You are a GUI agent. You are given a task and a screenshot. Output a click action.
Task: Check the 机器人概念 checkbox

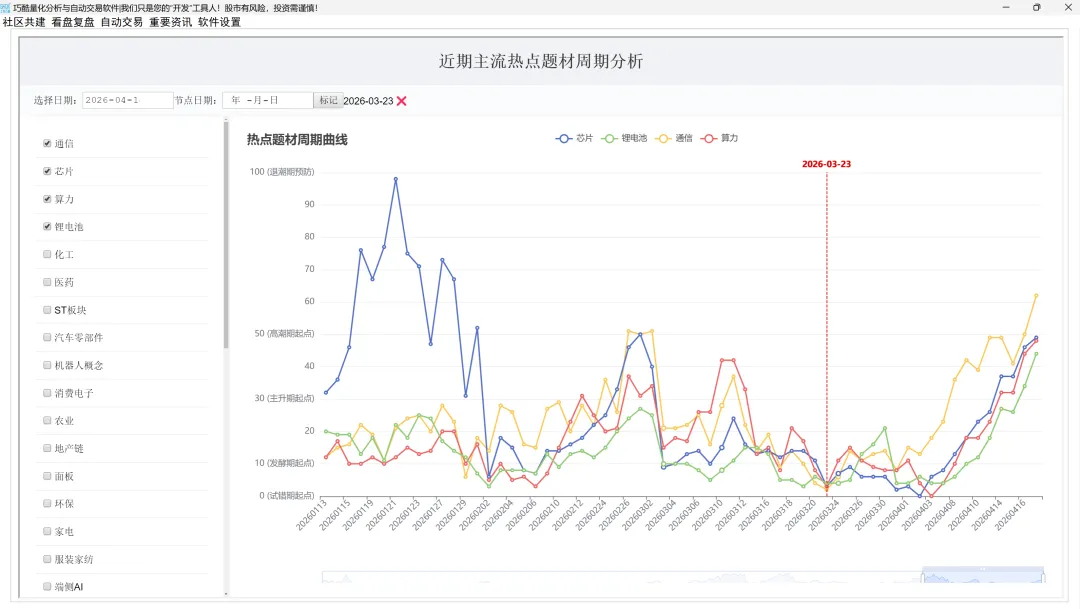47,365
